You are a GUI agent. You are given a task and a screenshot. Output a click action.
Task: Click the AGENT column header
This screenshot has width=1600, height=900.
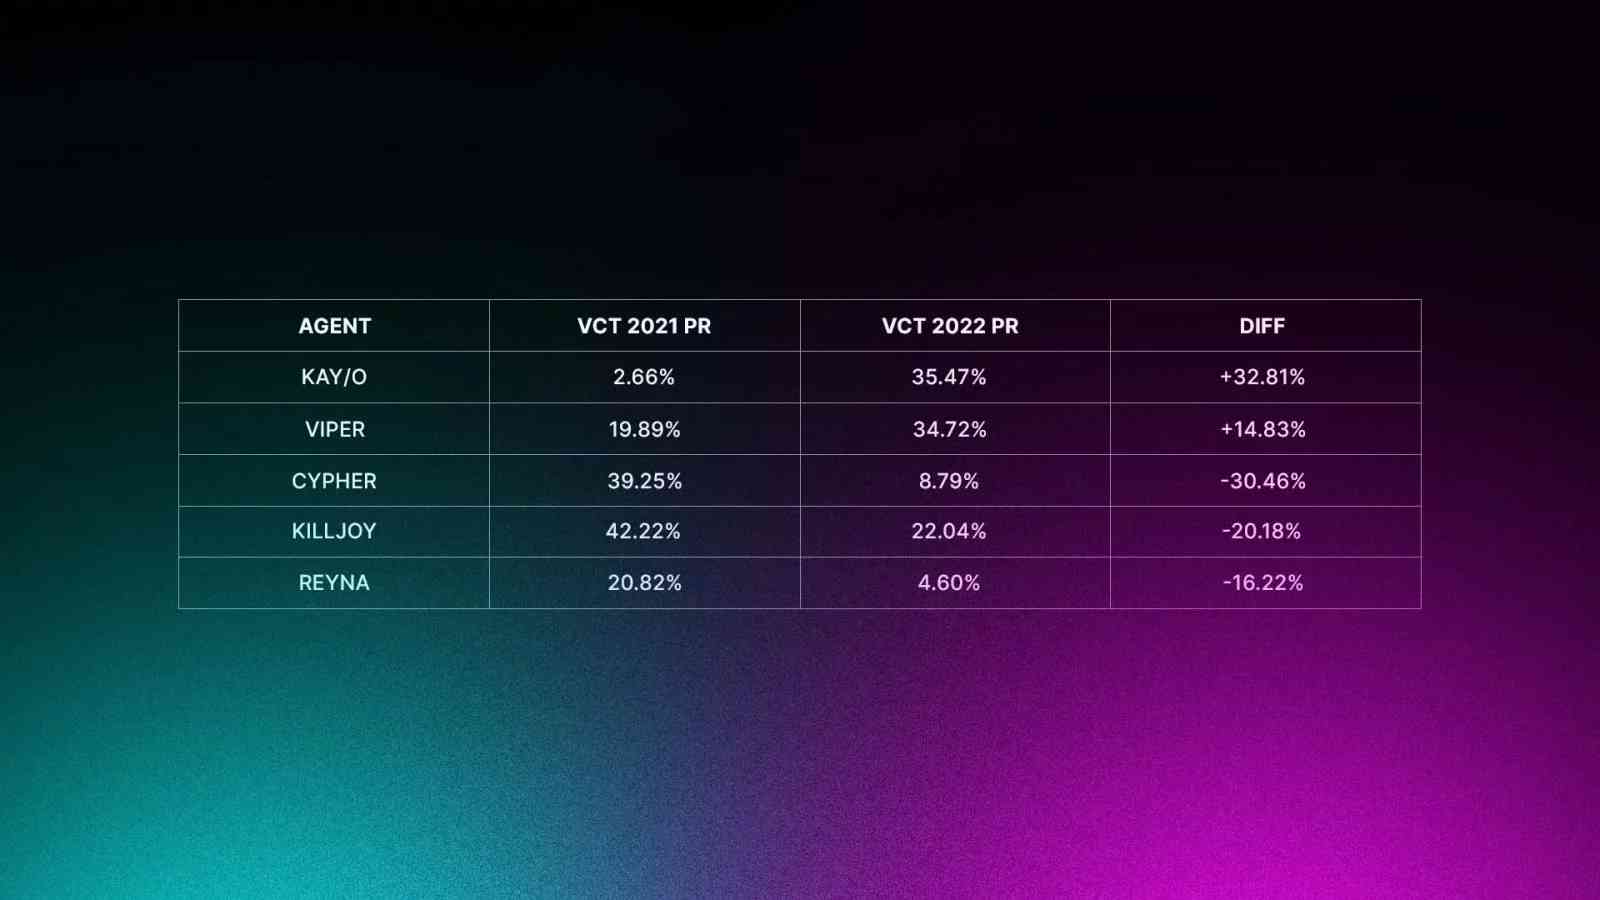[334, 326]
